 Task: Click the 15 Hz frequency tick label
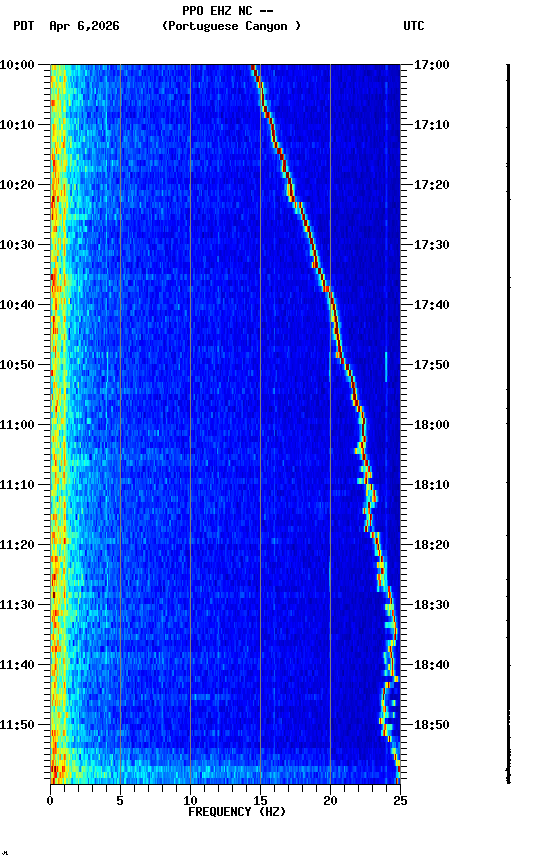[x=260, y=801]
